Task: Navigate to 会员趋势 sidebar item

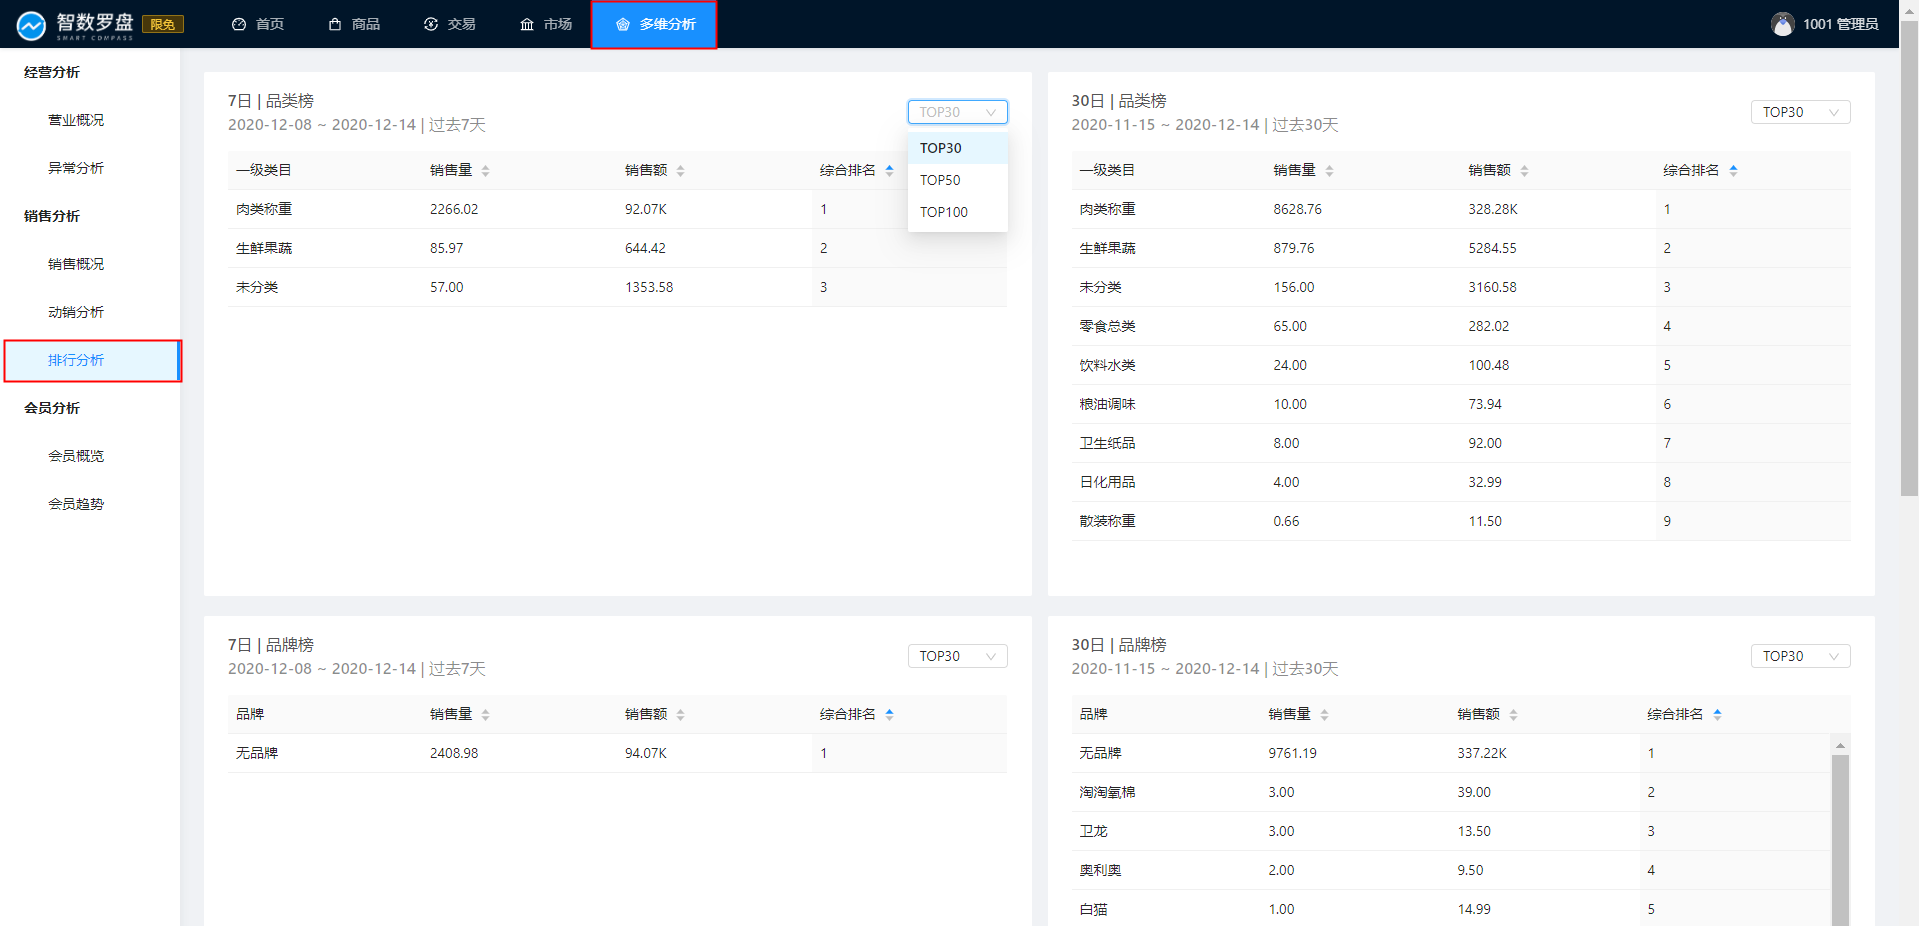Action: [x=76, y=504]
